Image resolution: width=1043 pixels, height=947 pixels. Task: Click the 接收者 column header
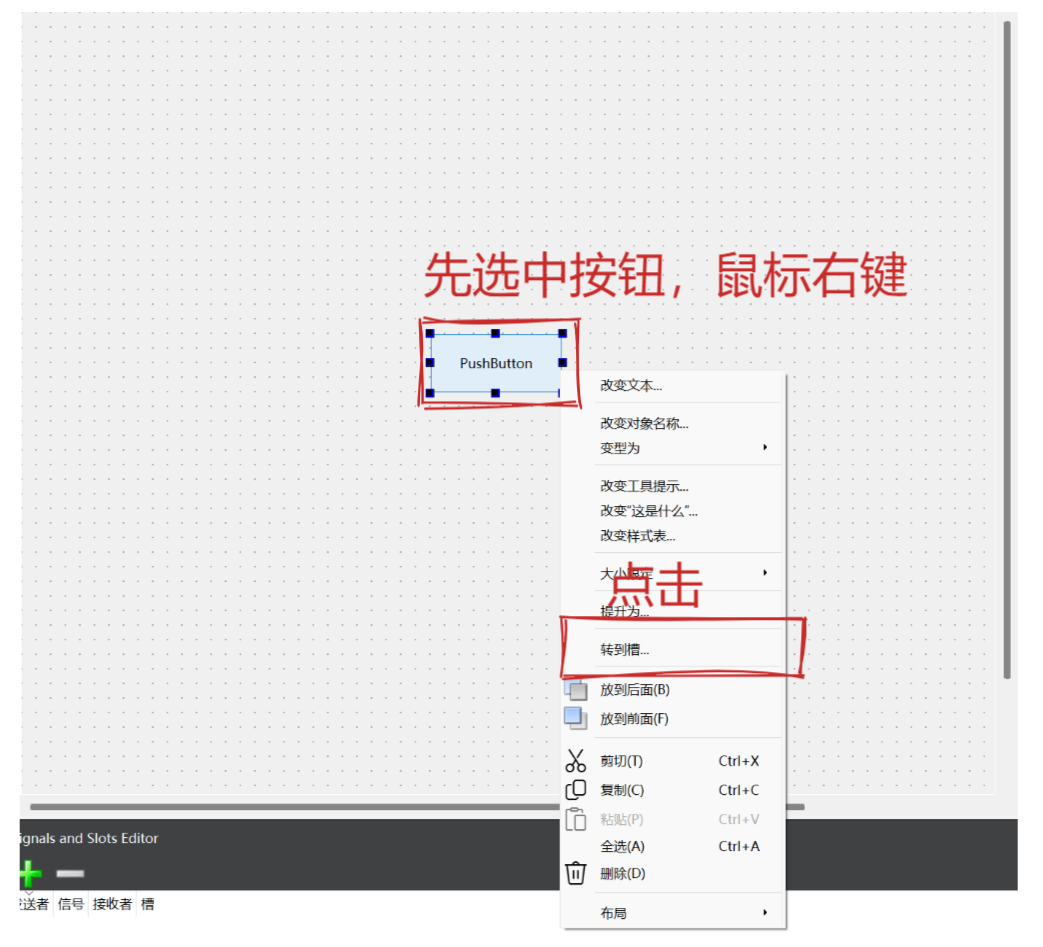click(x=112, y=904)
